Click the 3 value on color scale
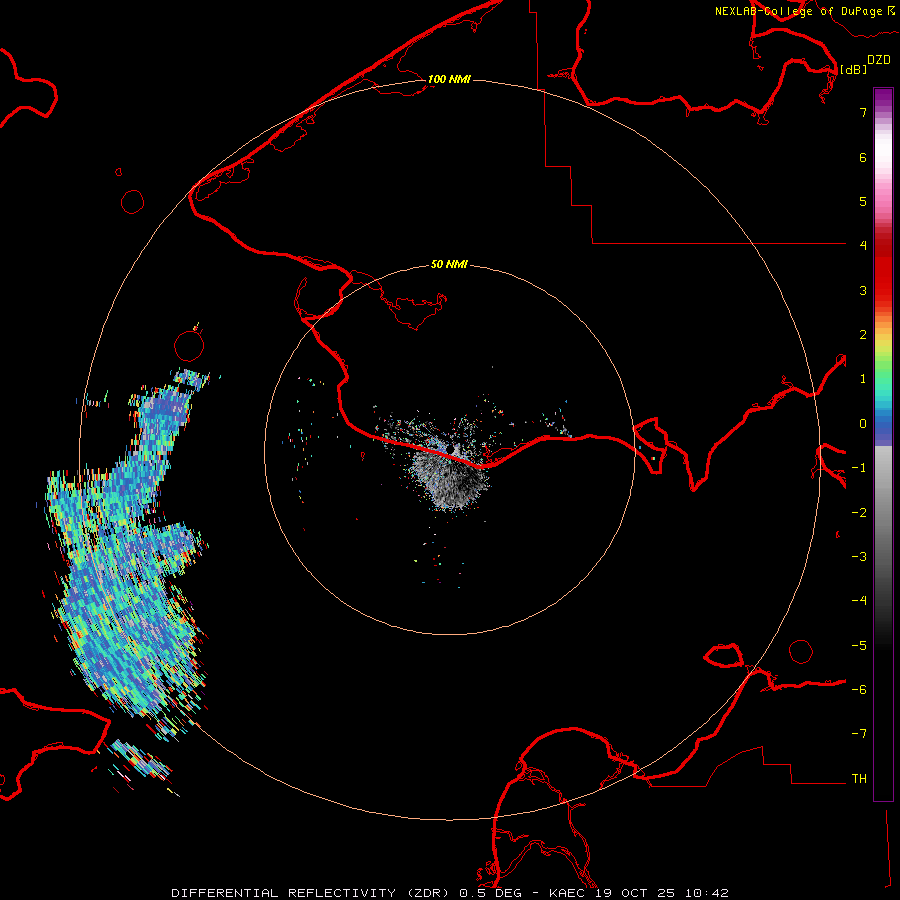900x900 pixels. click(863, 290)
